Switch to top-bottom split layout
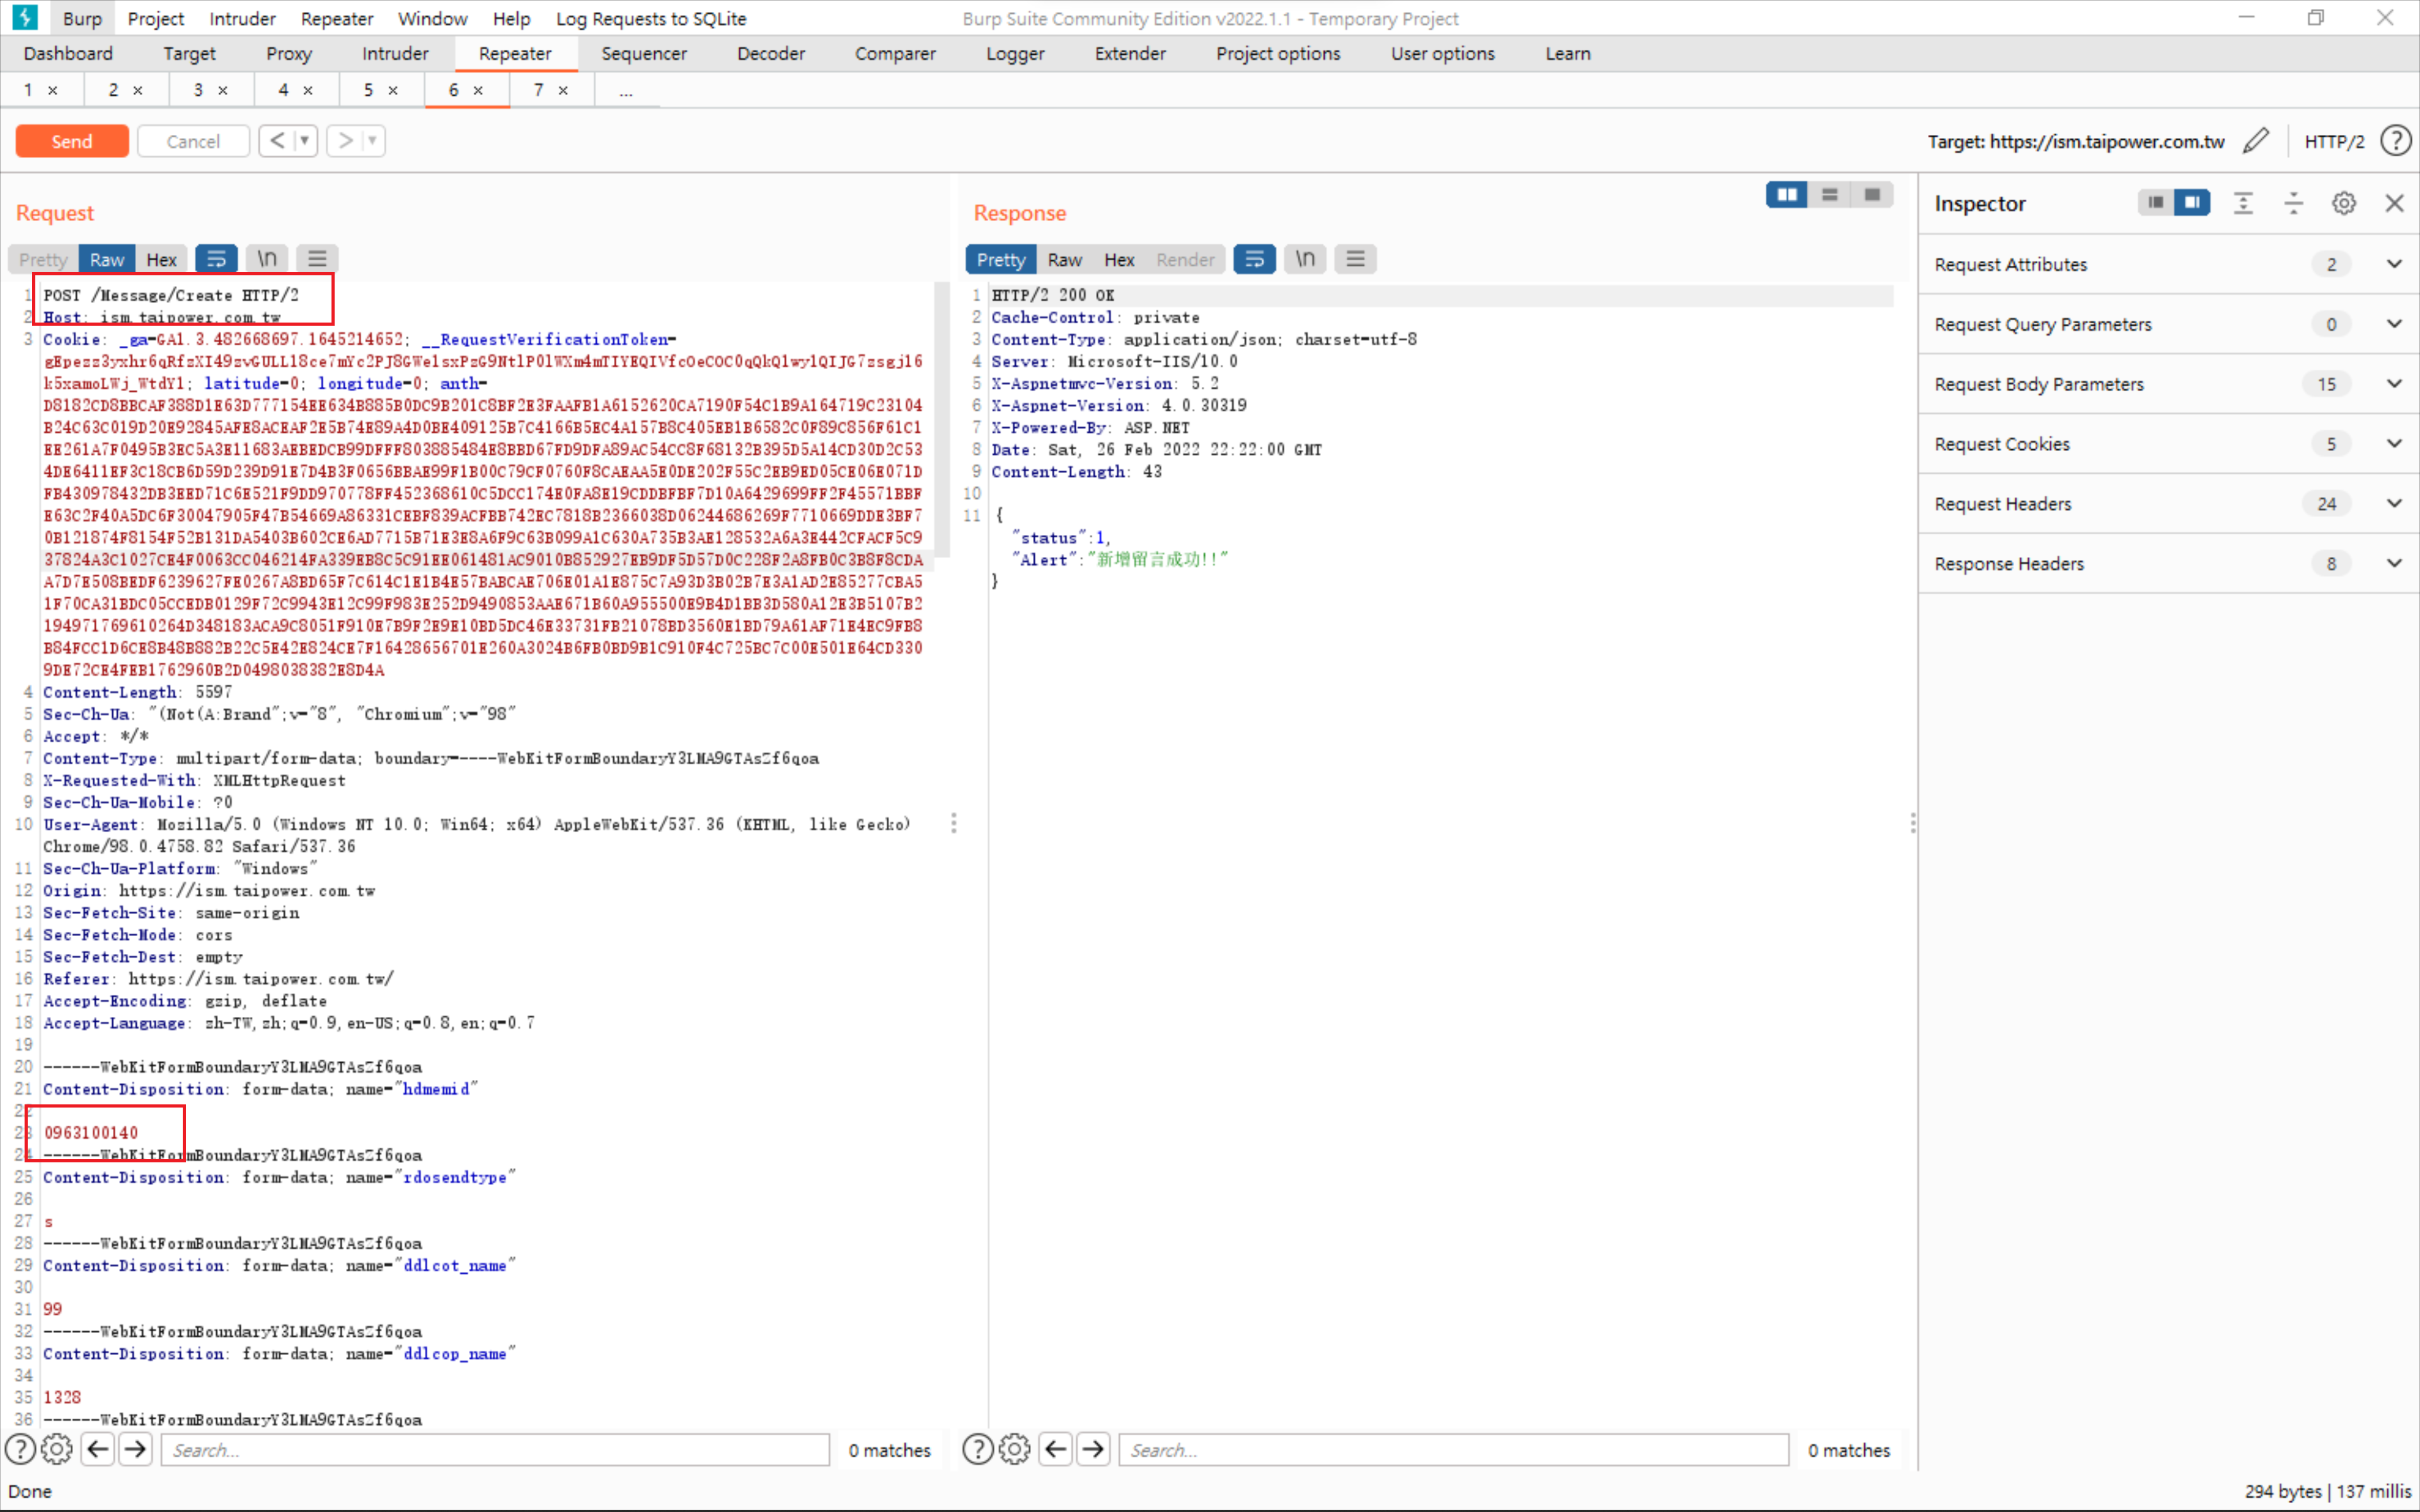The width and height of the screenshot is (2420, 1512). point(1830,194)
